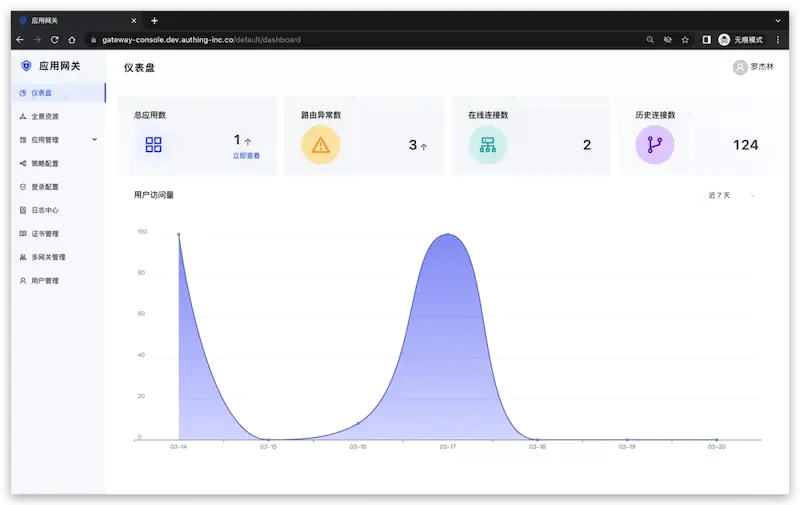
Task: Open the 多网关管理 sidebar item
Action: pyautogui.click(x=58, y=257)
